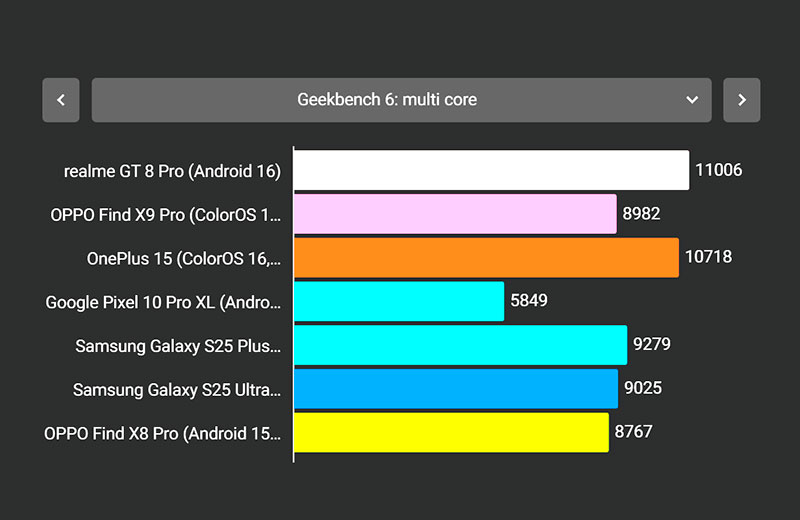Click the OnePlus 15 device label
This screenshot has height=520, width=800.
[184, 258]
